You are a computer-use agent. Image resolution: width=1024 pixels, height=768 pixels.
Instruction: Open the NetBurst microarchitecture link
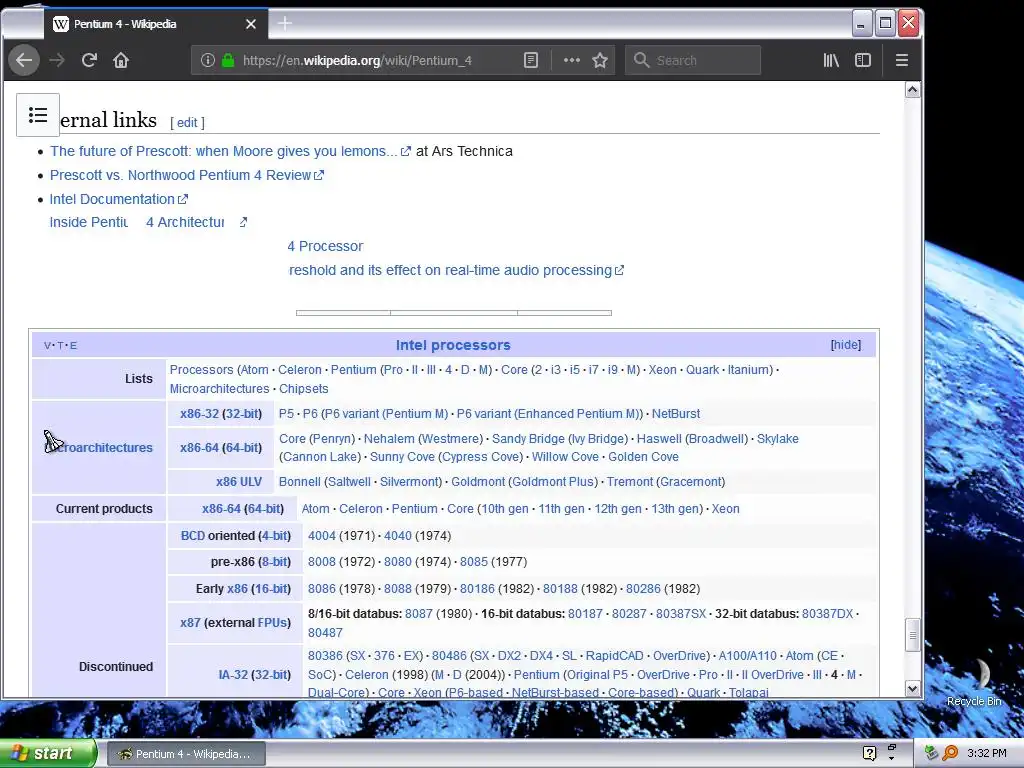(x=676, y=413)
